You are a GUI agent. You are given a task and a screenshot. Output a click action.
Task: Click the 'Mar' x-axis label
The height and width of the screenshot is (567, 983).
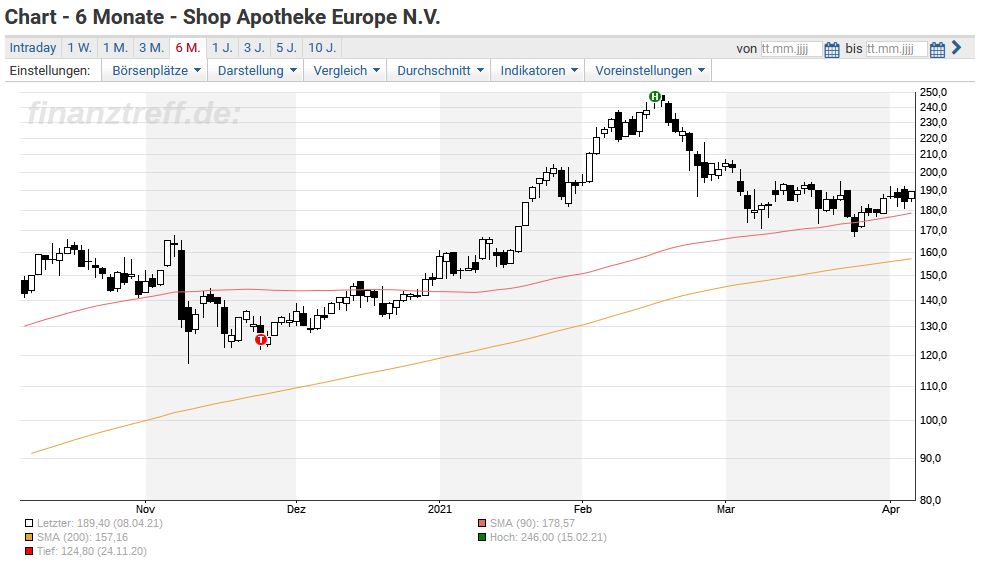point(725,509)
